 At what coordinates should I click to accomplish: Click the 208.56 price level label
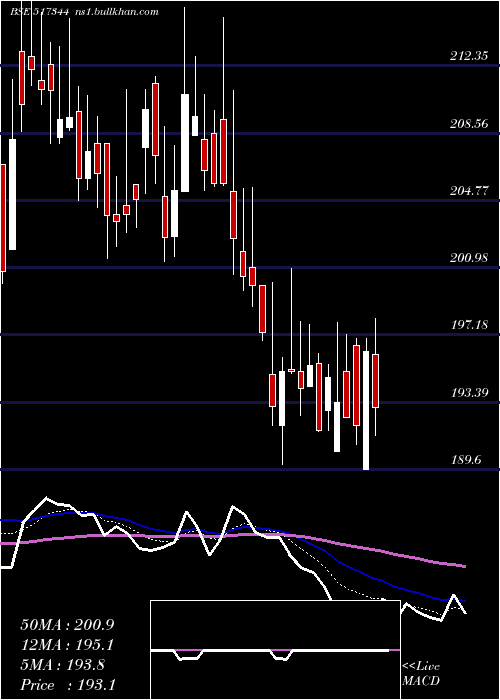(x=469, y=124)
